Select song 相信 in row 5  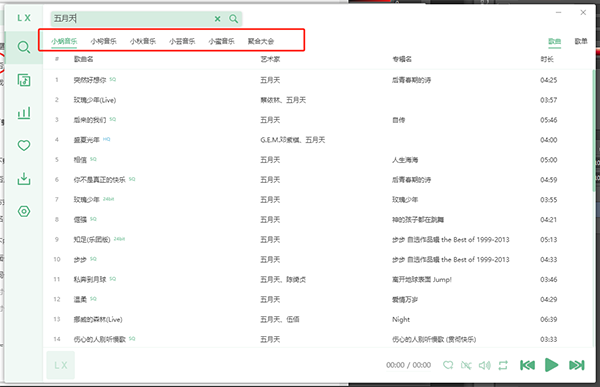click(80, 160)
